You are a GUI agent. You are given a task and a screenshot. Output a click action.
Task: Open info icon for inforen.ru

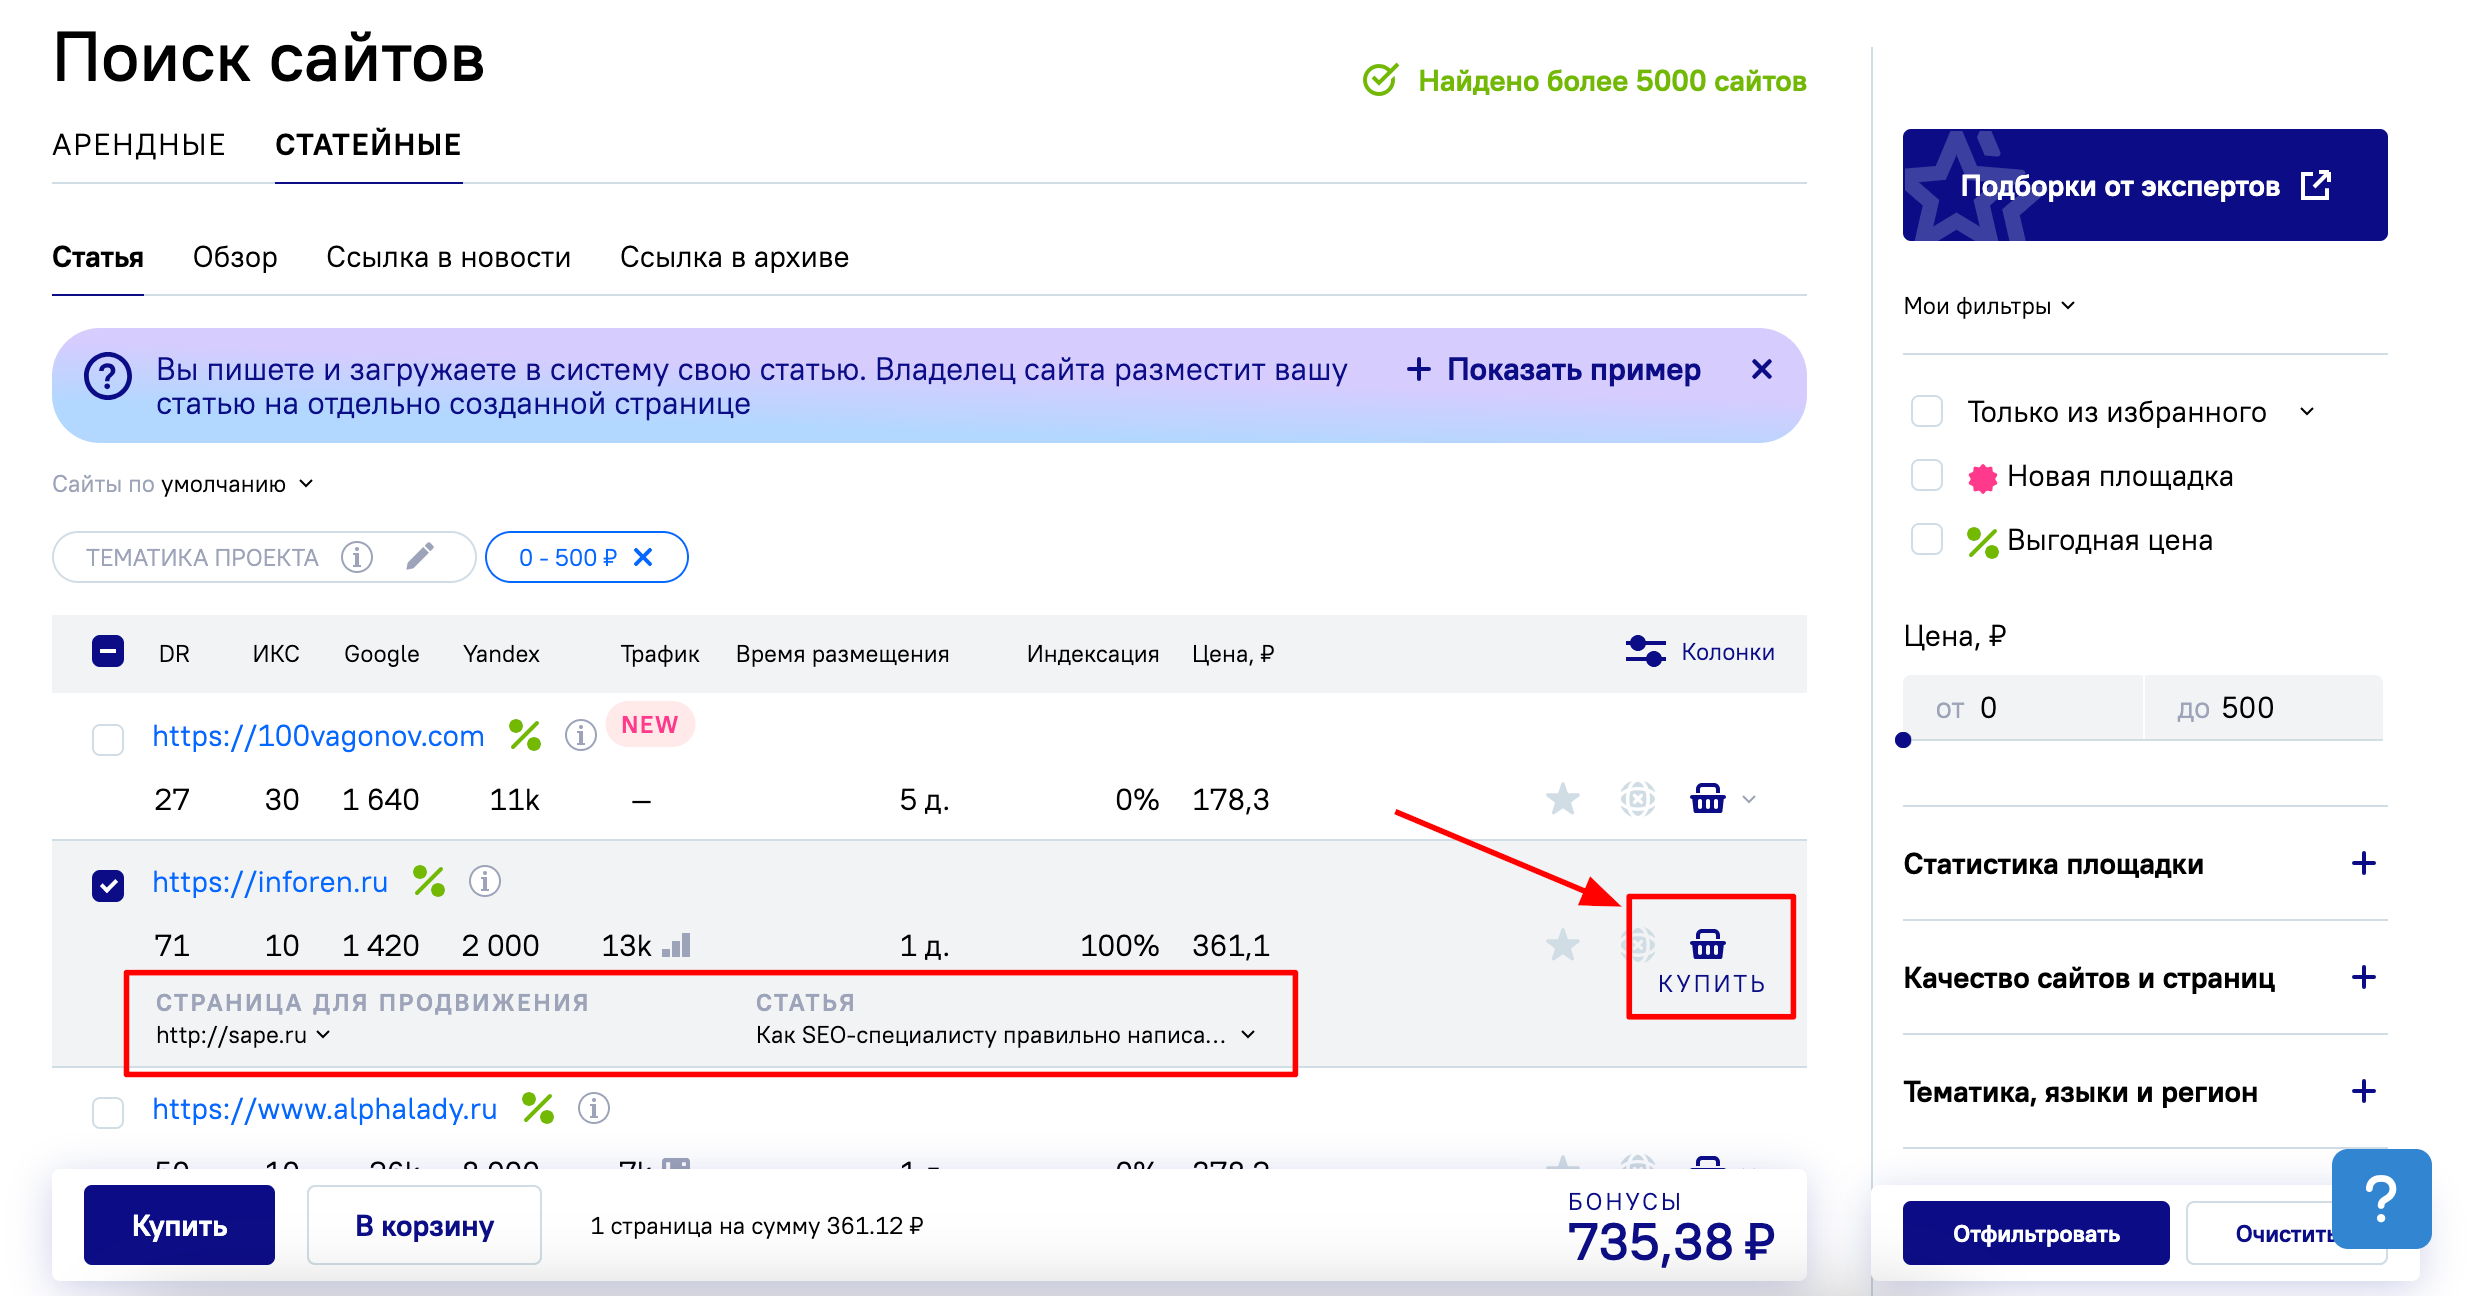tap(485, 881)
